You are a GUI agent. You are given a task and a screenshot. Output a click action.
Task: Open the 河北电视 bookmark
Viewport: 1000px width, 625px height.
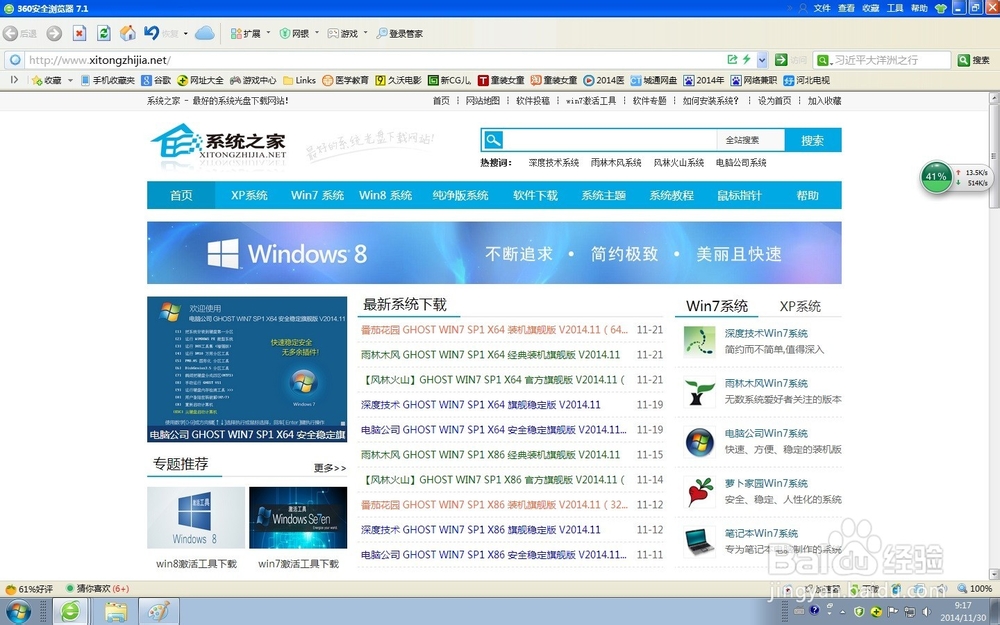[x=807, y=80]
